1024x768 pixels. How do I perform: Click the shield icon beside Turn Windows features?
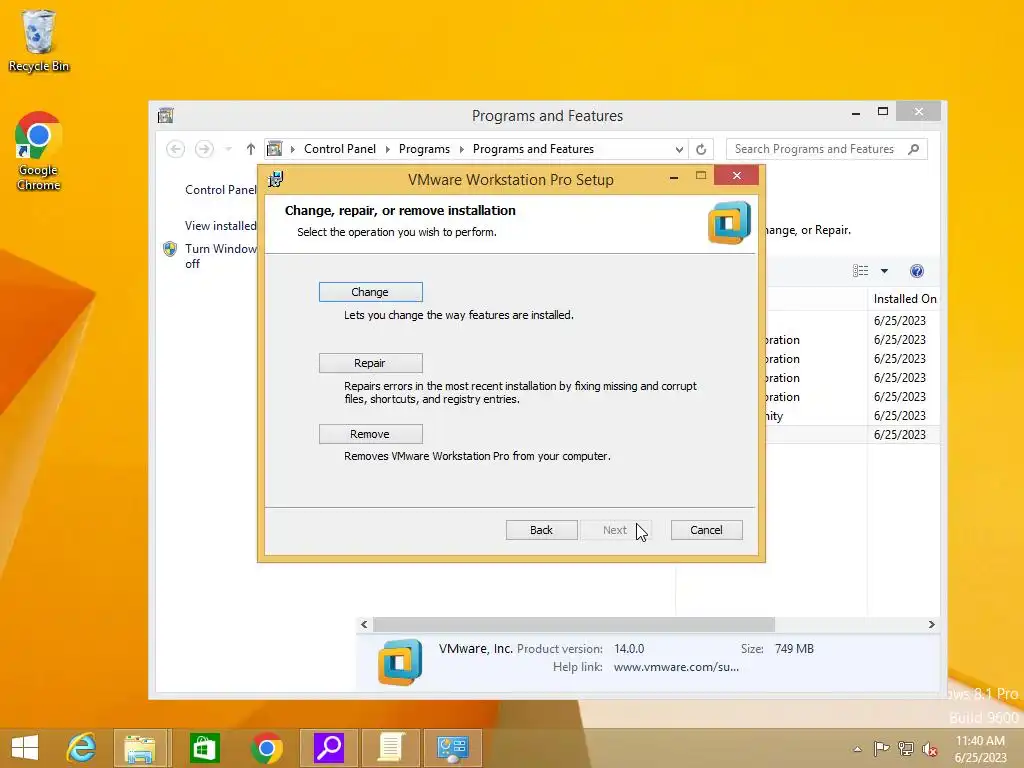click(x=170, y=249)
